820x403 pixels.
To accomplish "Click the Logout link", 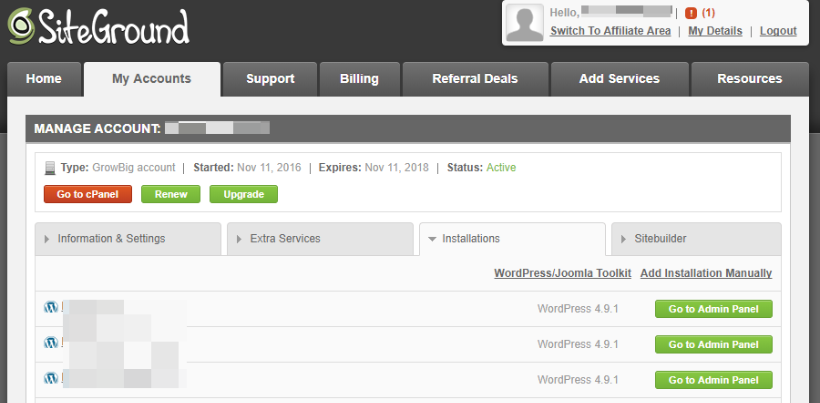I will (x=778, y=31).
